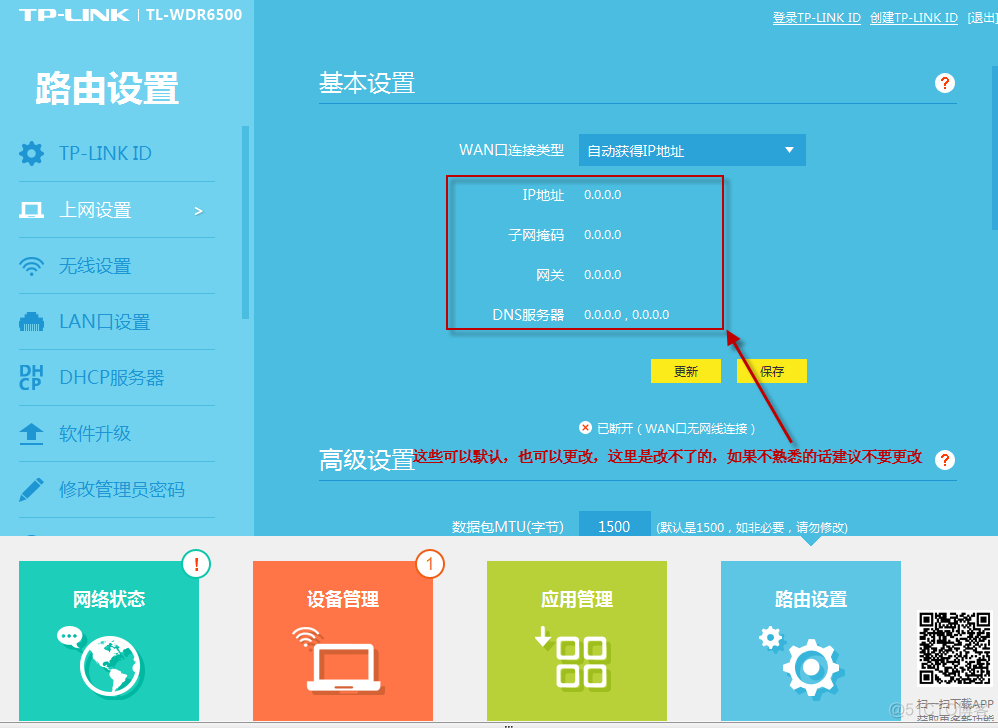Click the sidebar menu scrollbar
The height and width of the screenshot is (728, 998).
(x=245, y=223)
